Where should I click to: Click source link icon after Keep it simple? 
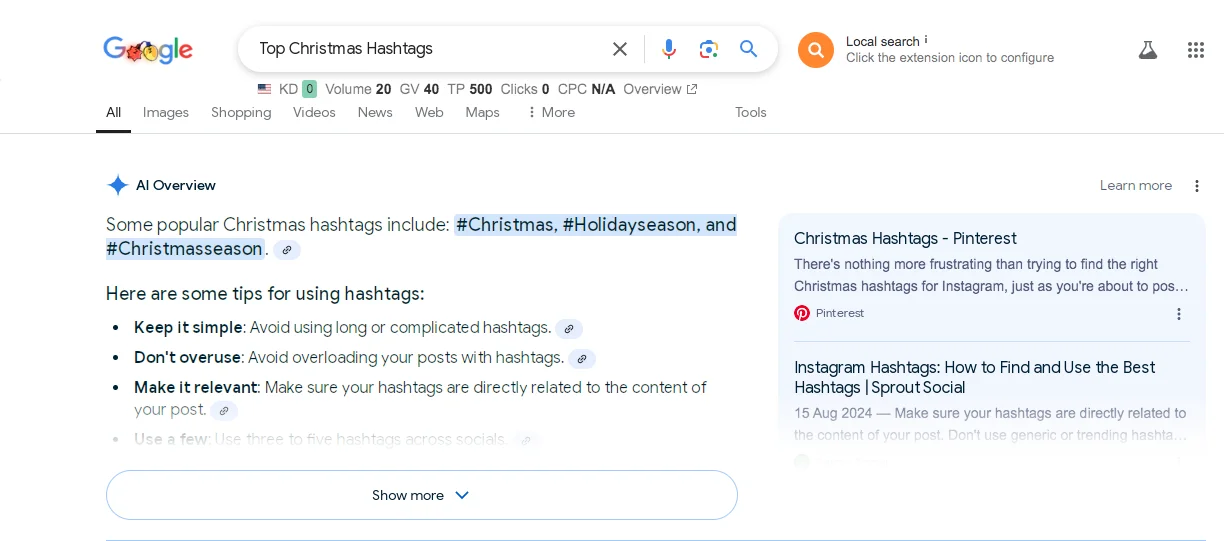[x=569, y=328]
